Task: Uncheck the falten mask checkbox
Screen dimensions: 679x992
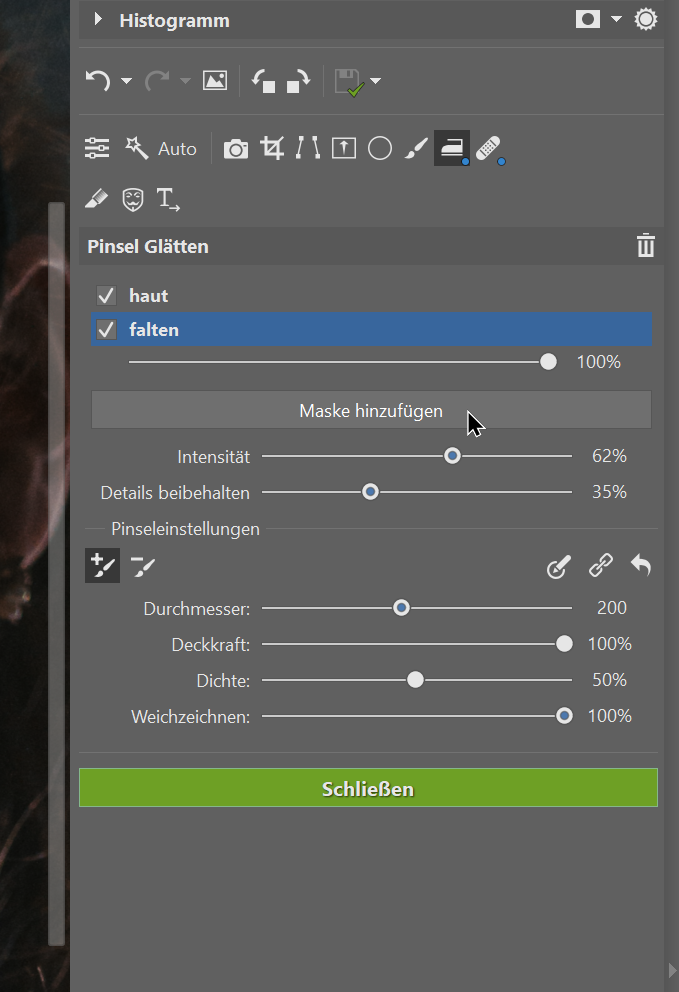Action: pos(106,330)
